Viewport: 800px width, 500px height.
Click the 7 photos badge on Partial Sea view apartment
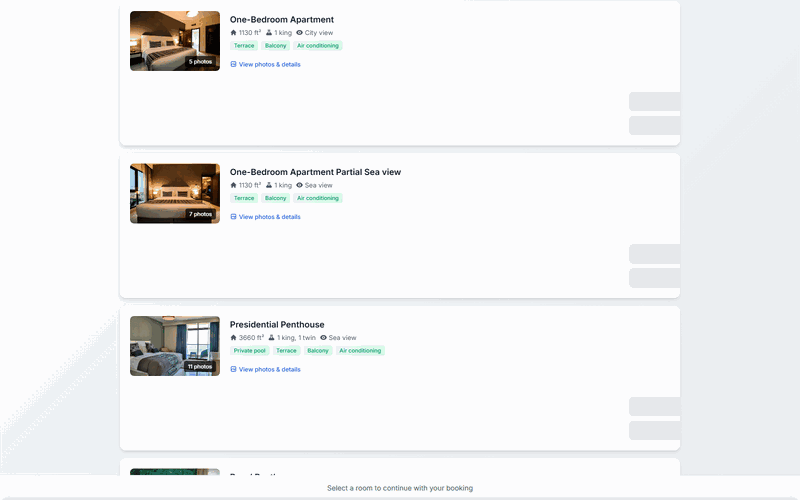[201, 214]
